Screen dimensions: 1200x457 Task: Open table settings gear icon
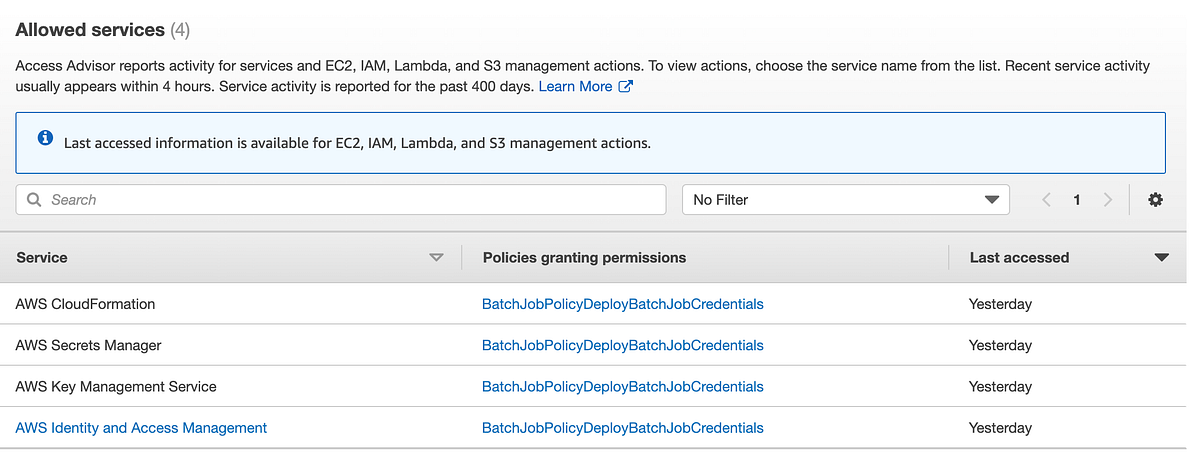tap(1155, 200)
